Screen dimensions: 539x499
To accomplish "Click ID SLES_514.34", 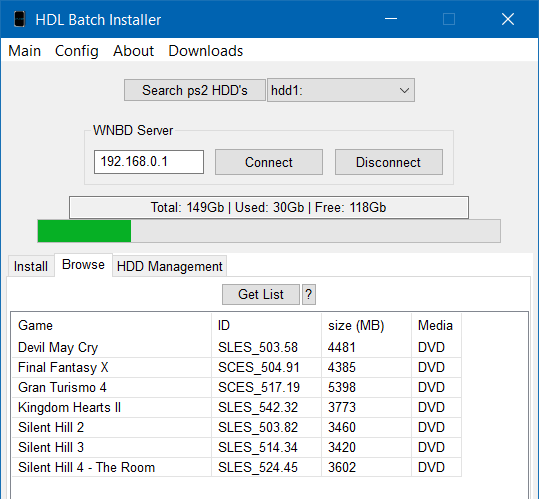I will [258, 447].
